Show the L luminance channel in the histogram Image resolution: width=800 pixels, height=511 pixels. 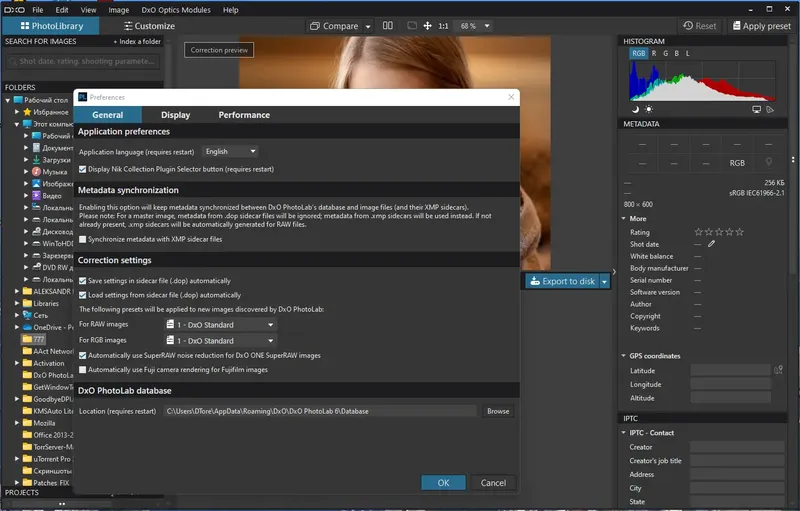688,53
